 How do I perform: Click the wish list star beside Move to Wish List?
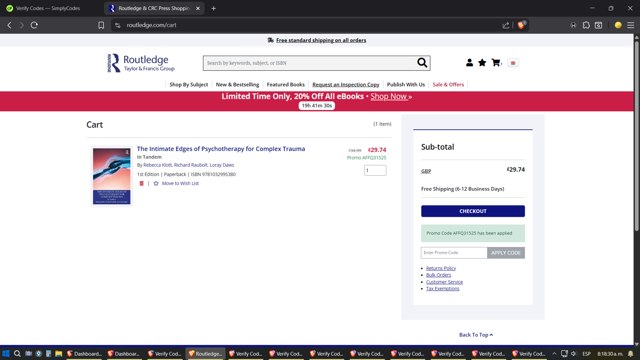click(x=156, y=184)
